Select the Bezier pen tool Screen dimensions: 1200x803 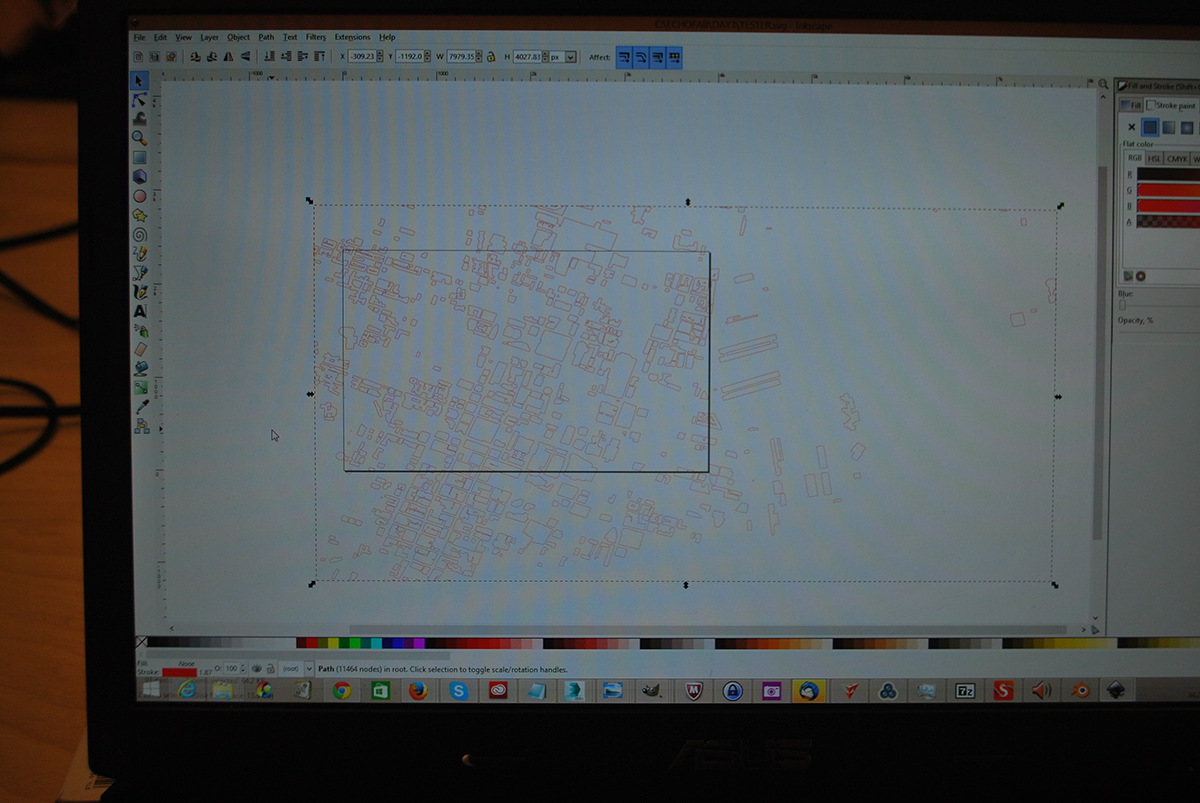(x=140, y=272)
